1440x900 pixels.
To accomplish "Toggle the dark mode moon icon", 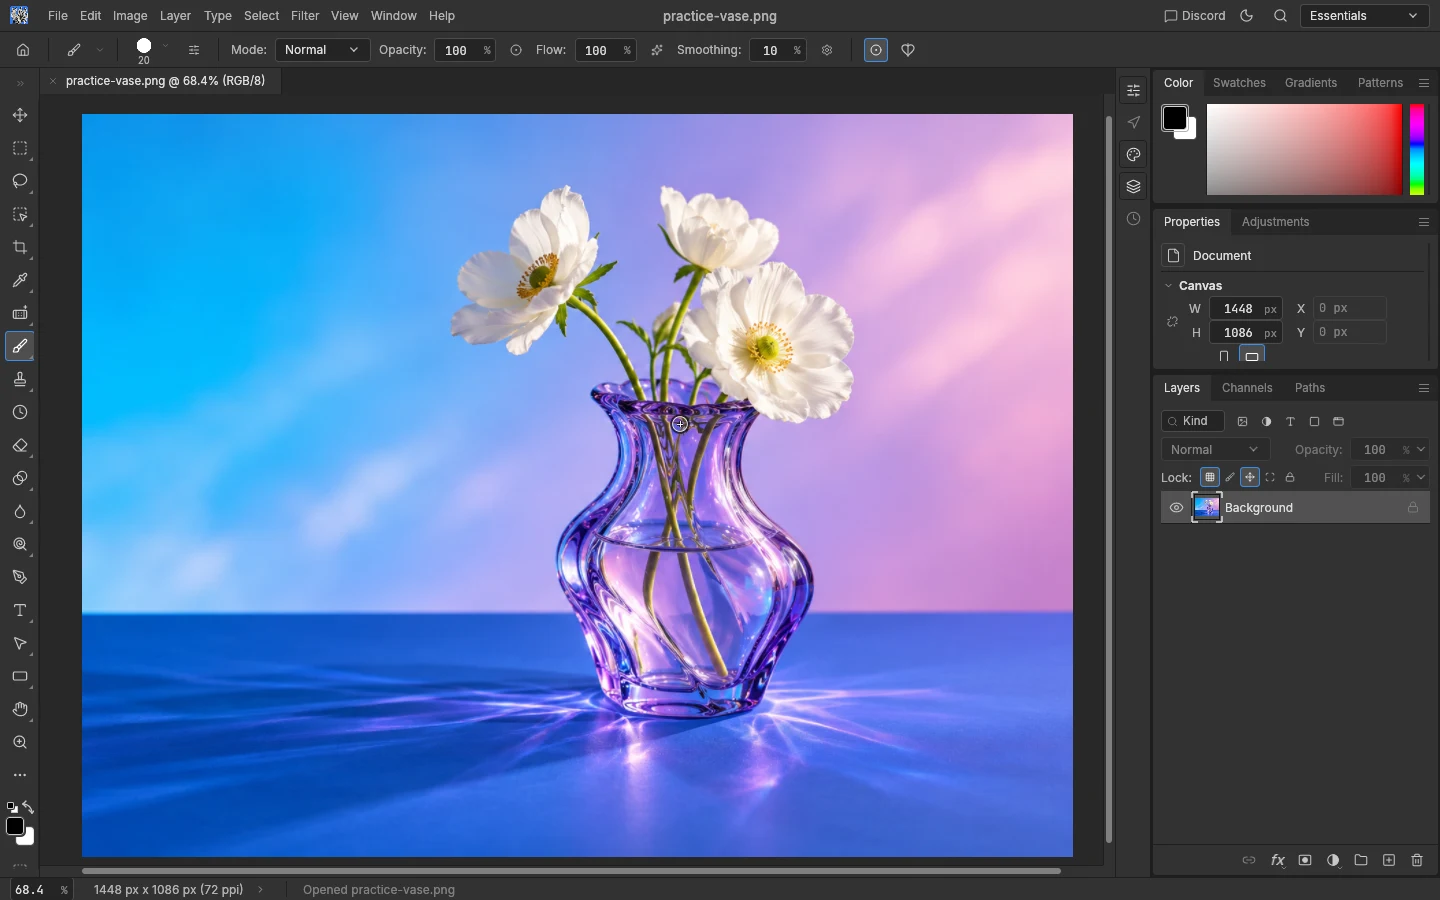I will coord(1247,16).
